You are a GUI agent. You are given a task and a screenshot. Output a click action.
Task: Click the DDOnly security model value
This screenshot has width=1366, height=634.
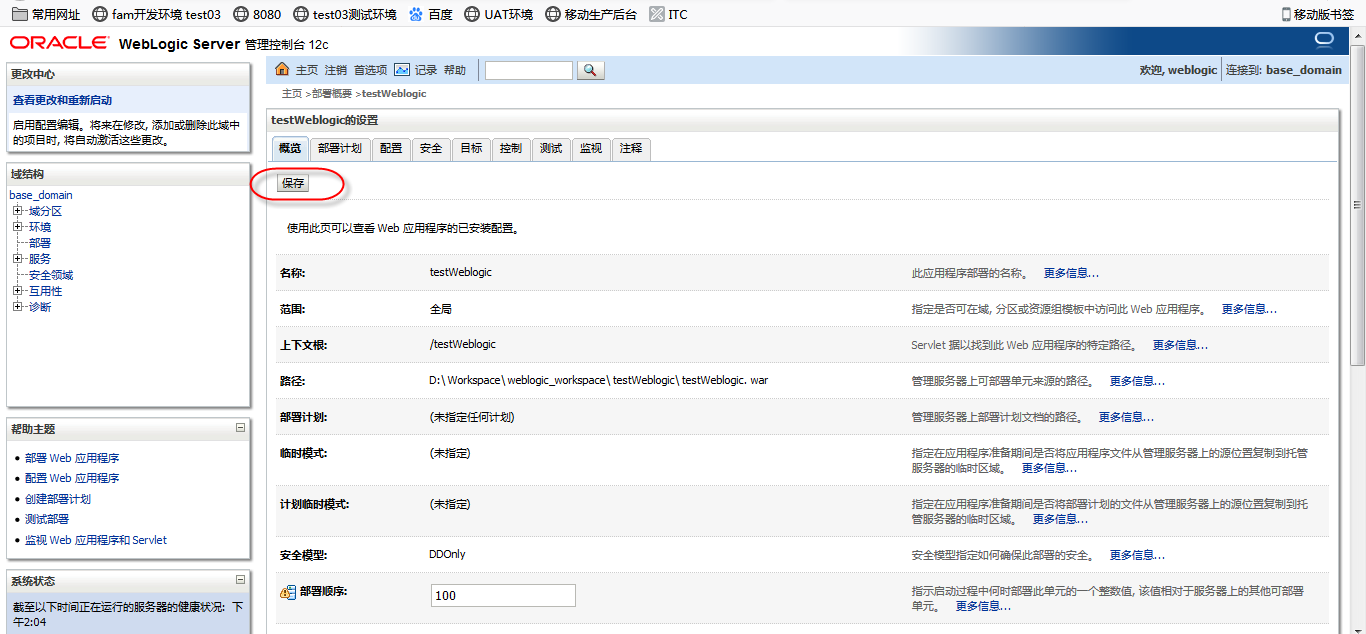pos(447,554)
